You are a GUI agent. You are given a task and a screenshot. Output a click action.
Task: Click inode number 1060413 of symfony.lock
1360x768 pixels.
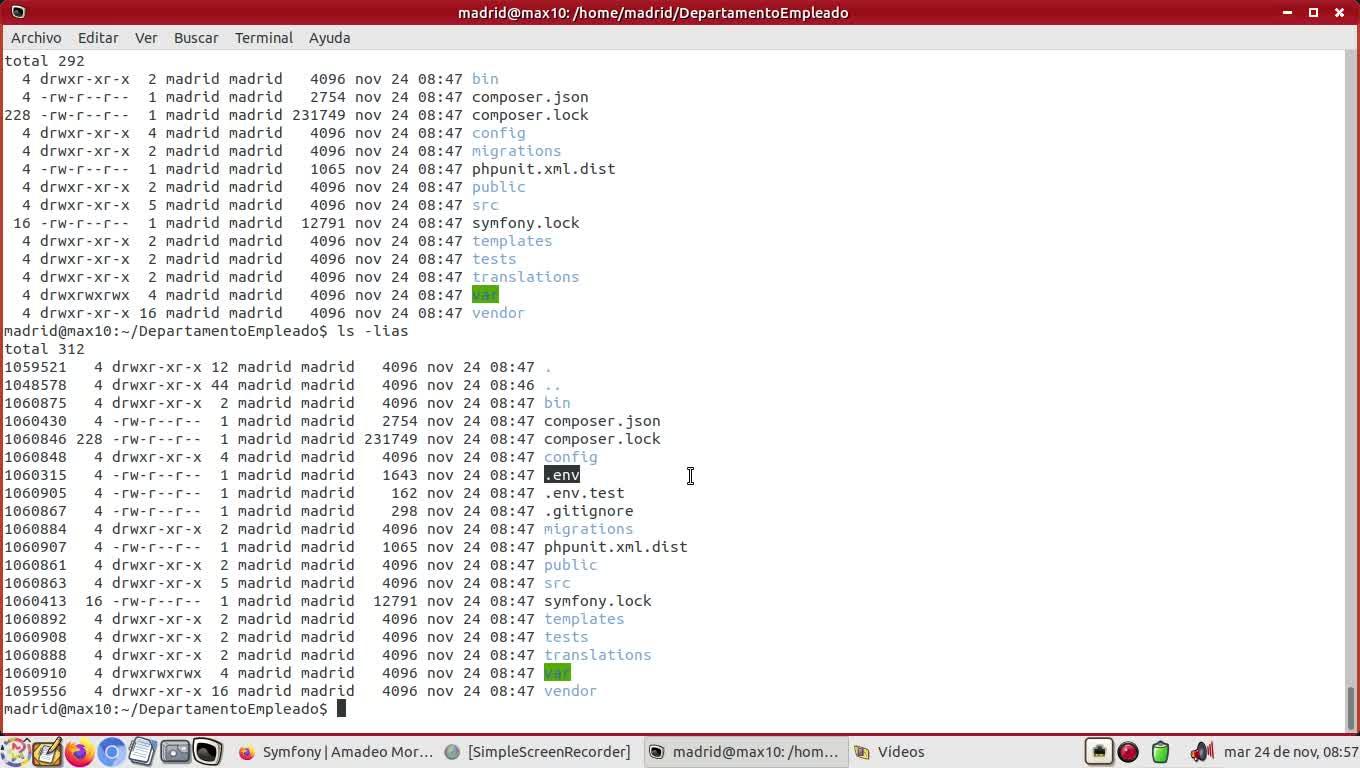(x=35, y=601)
